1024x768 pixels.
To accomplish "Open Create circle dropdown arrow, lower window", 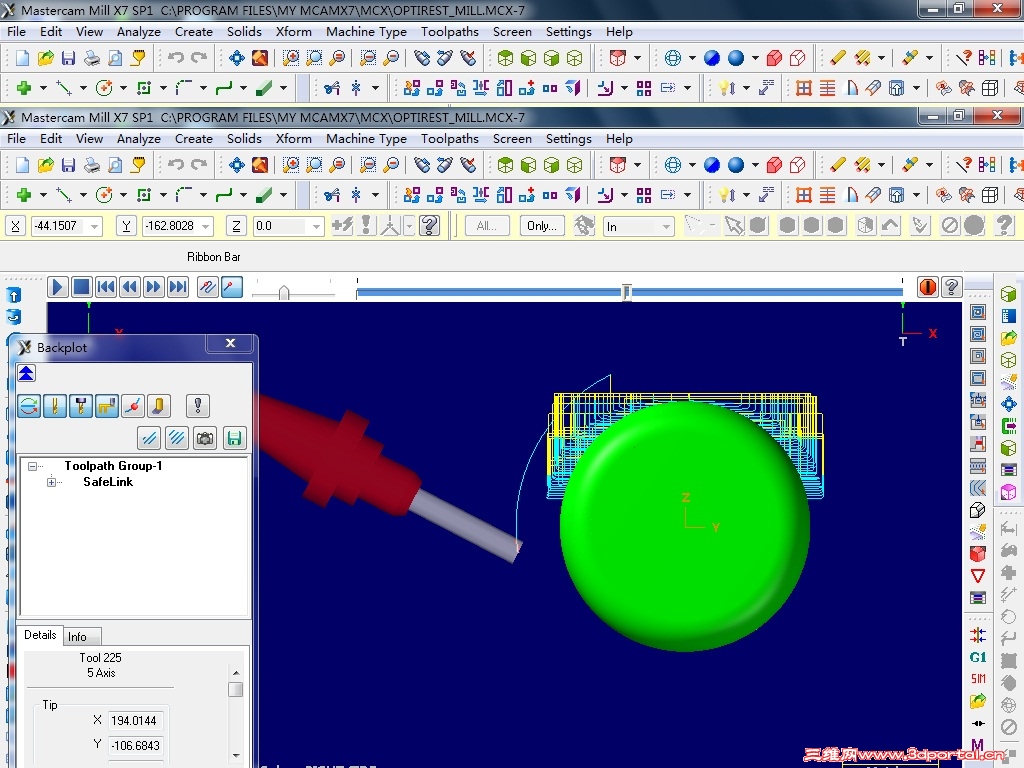I will [x=123, y=194].
